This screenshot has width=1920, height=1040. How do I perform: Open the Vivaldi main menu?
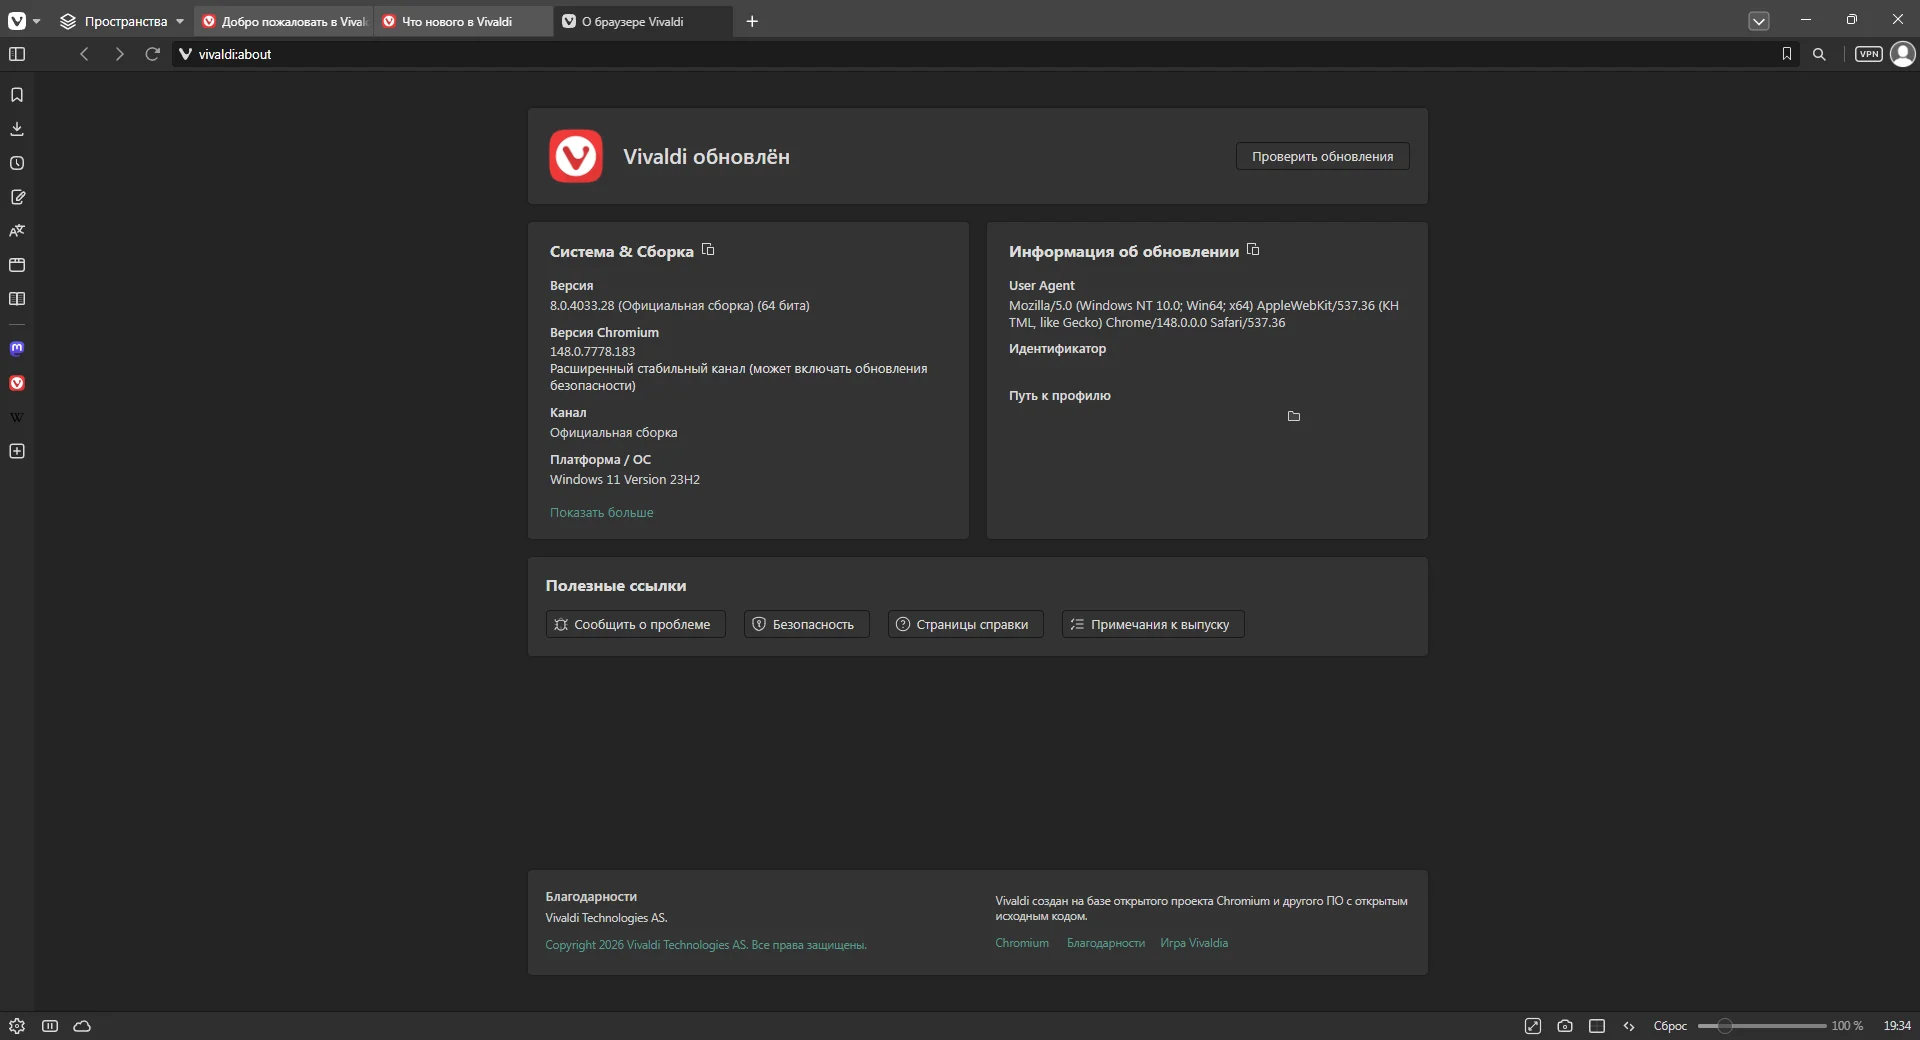coord(24,21)
